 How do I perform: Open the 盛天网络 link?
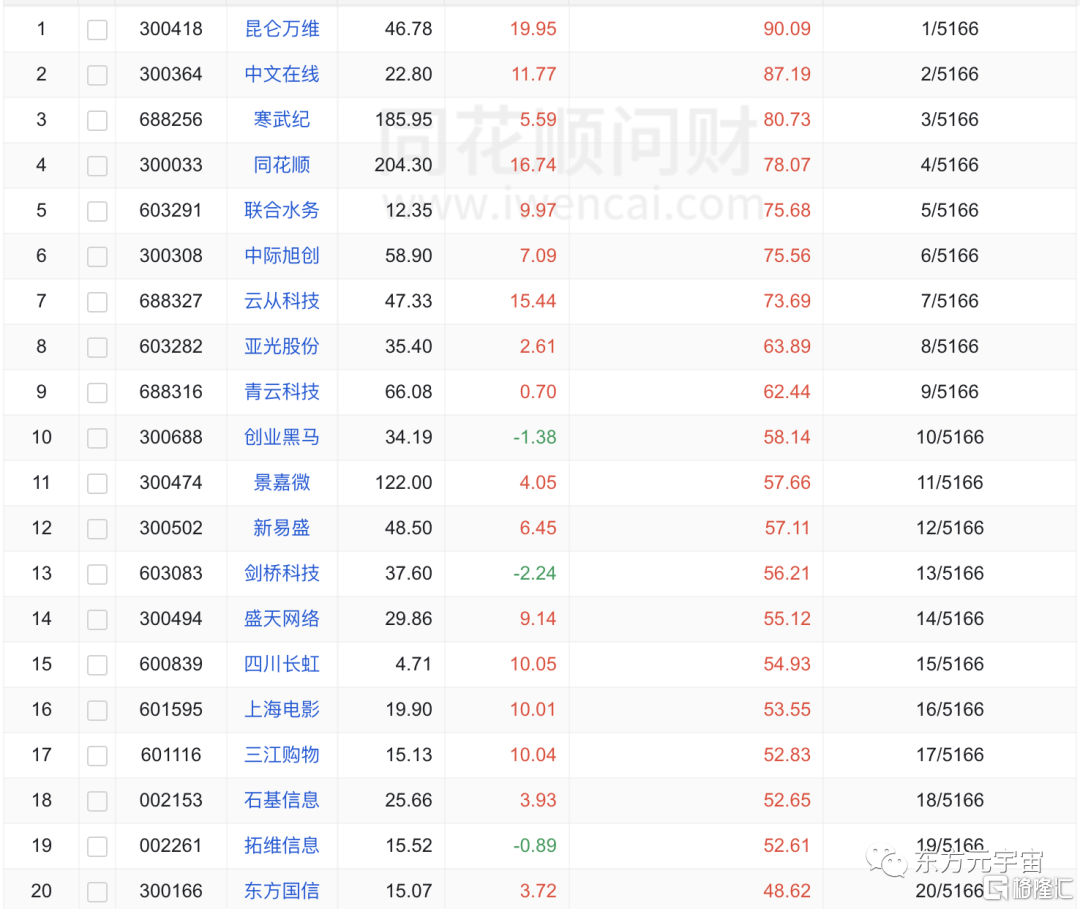pos(282,620)
